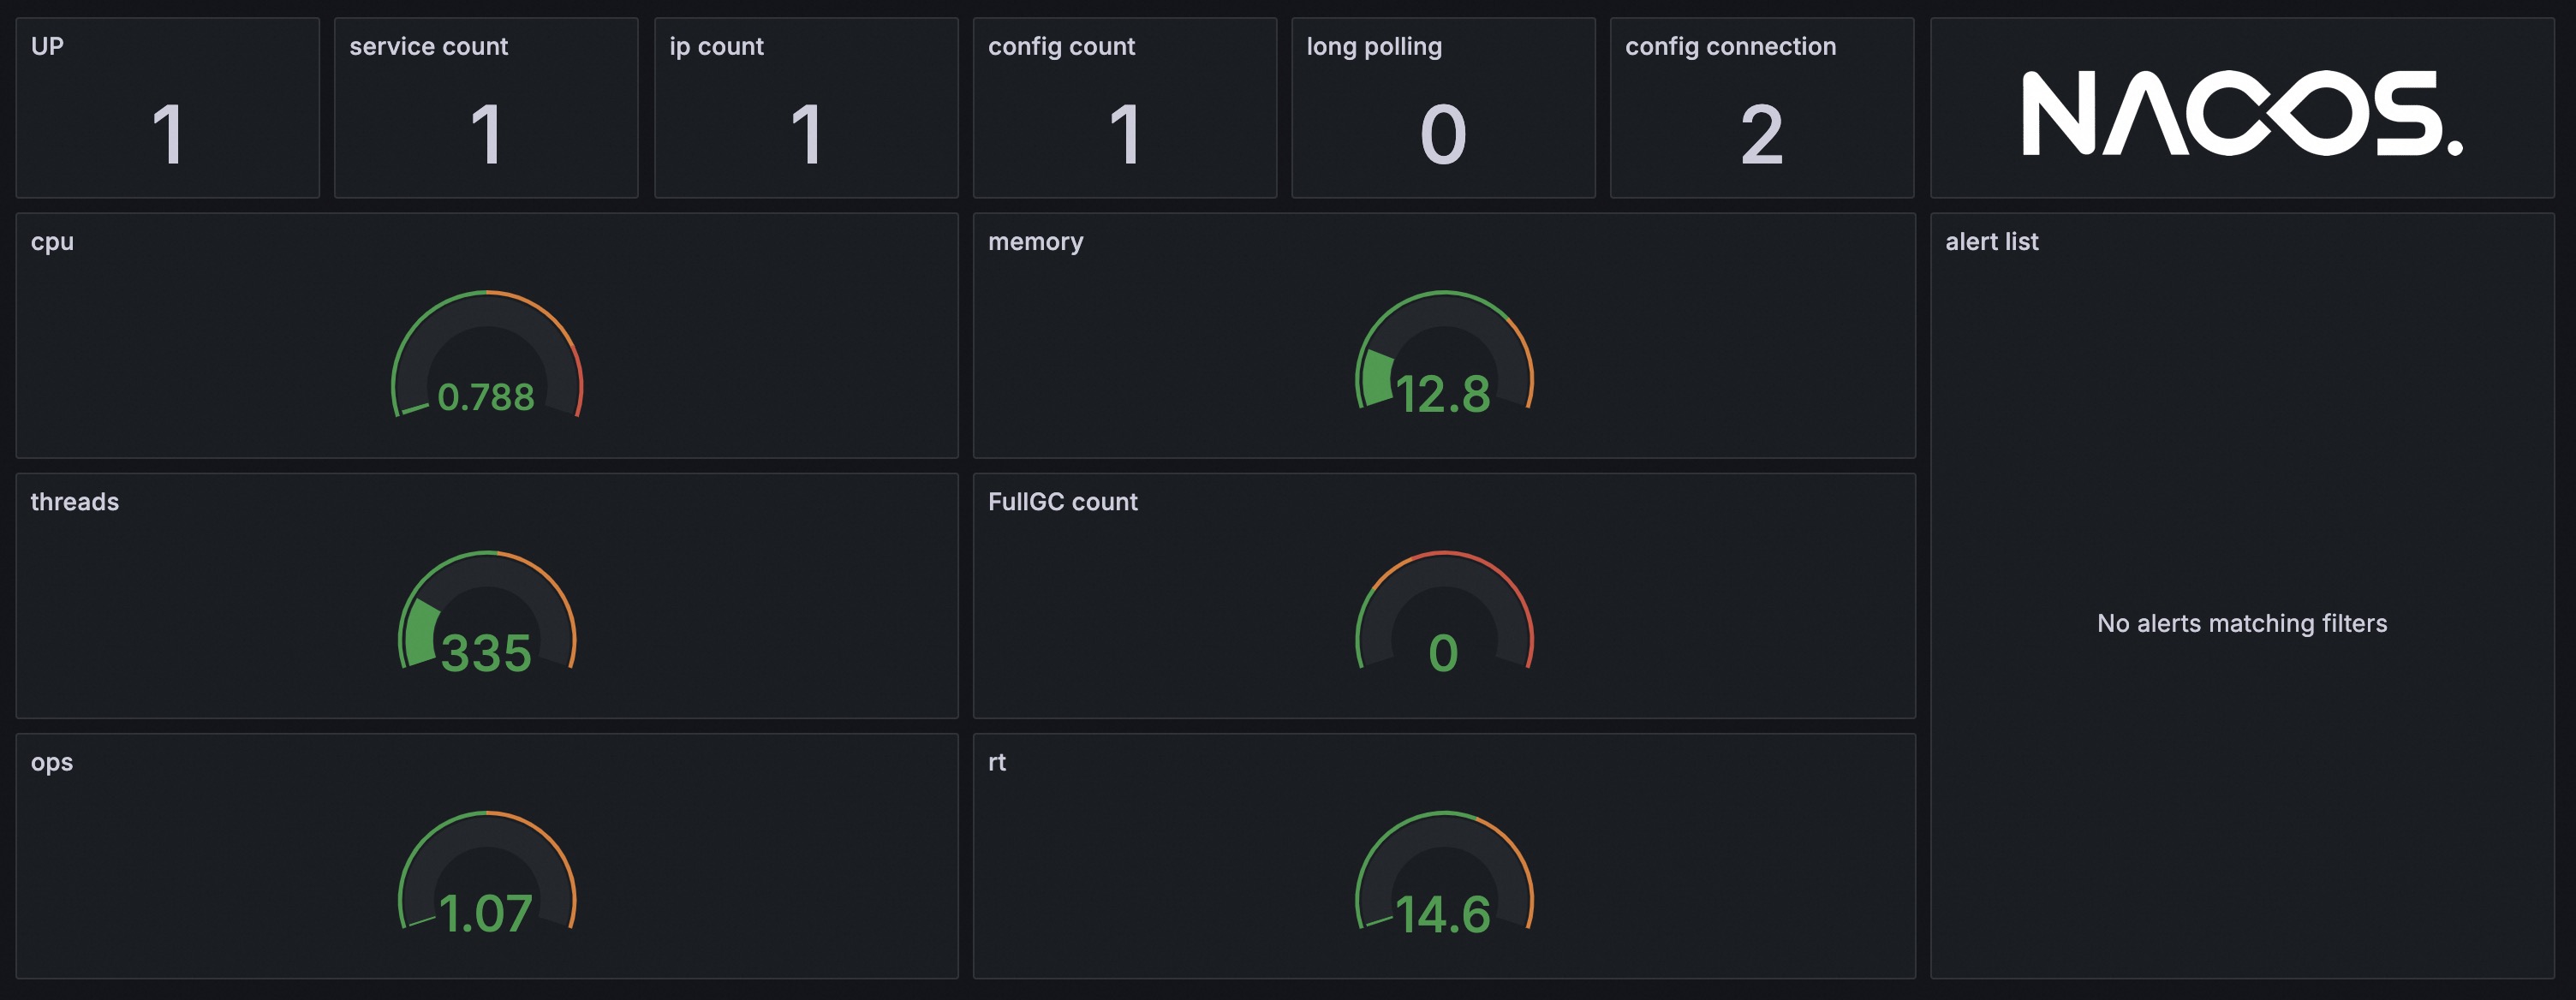Click the threads gauge arc
Image resolution: width=2576 pixels, height=1000 pixels.
(x=487, y=552)
